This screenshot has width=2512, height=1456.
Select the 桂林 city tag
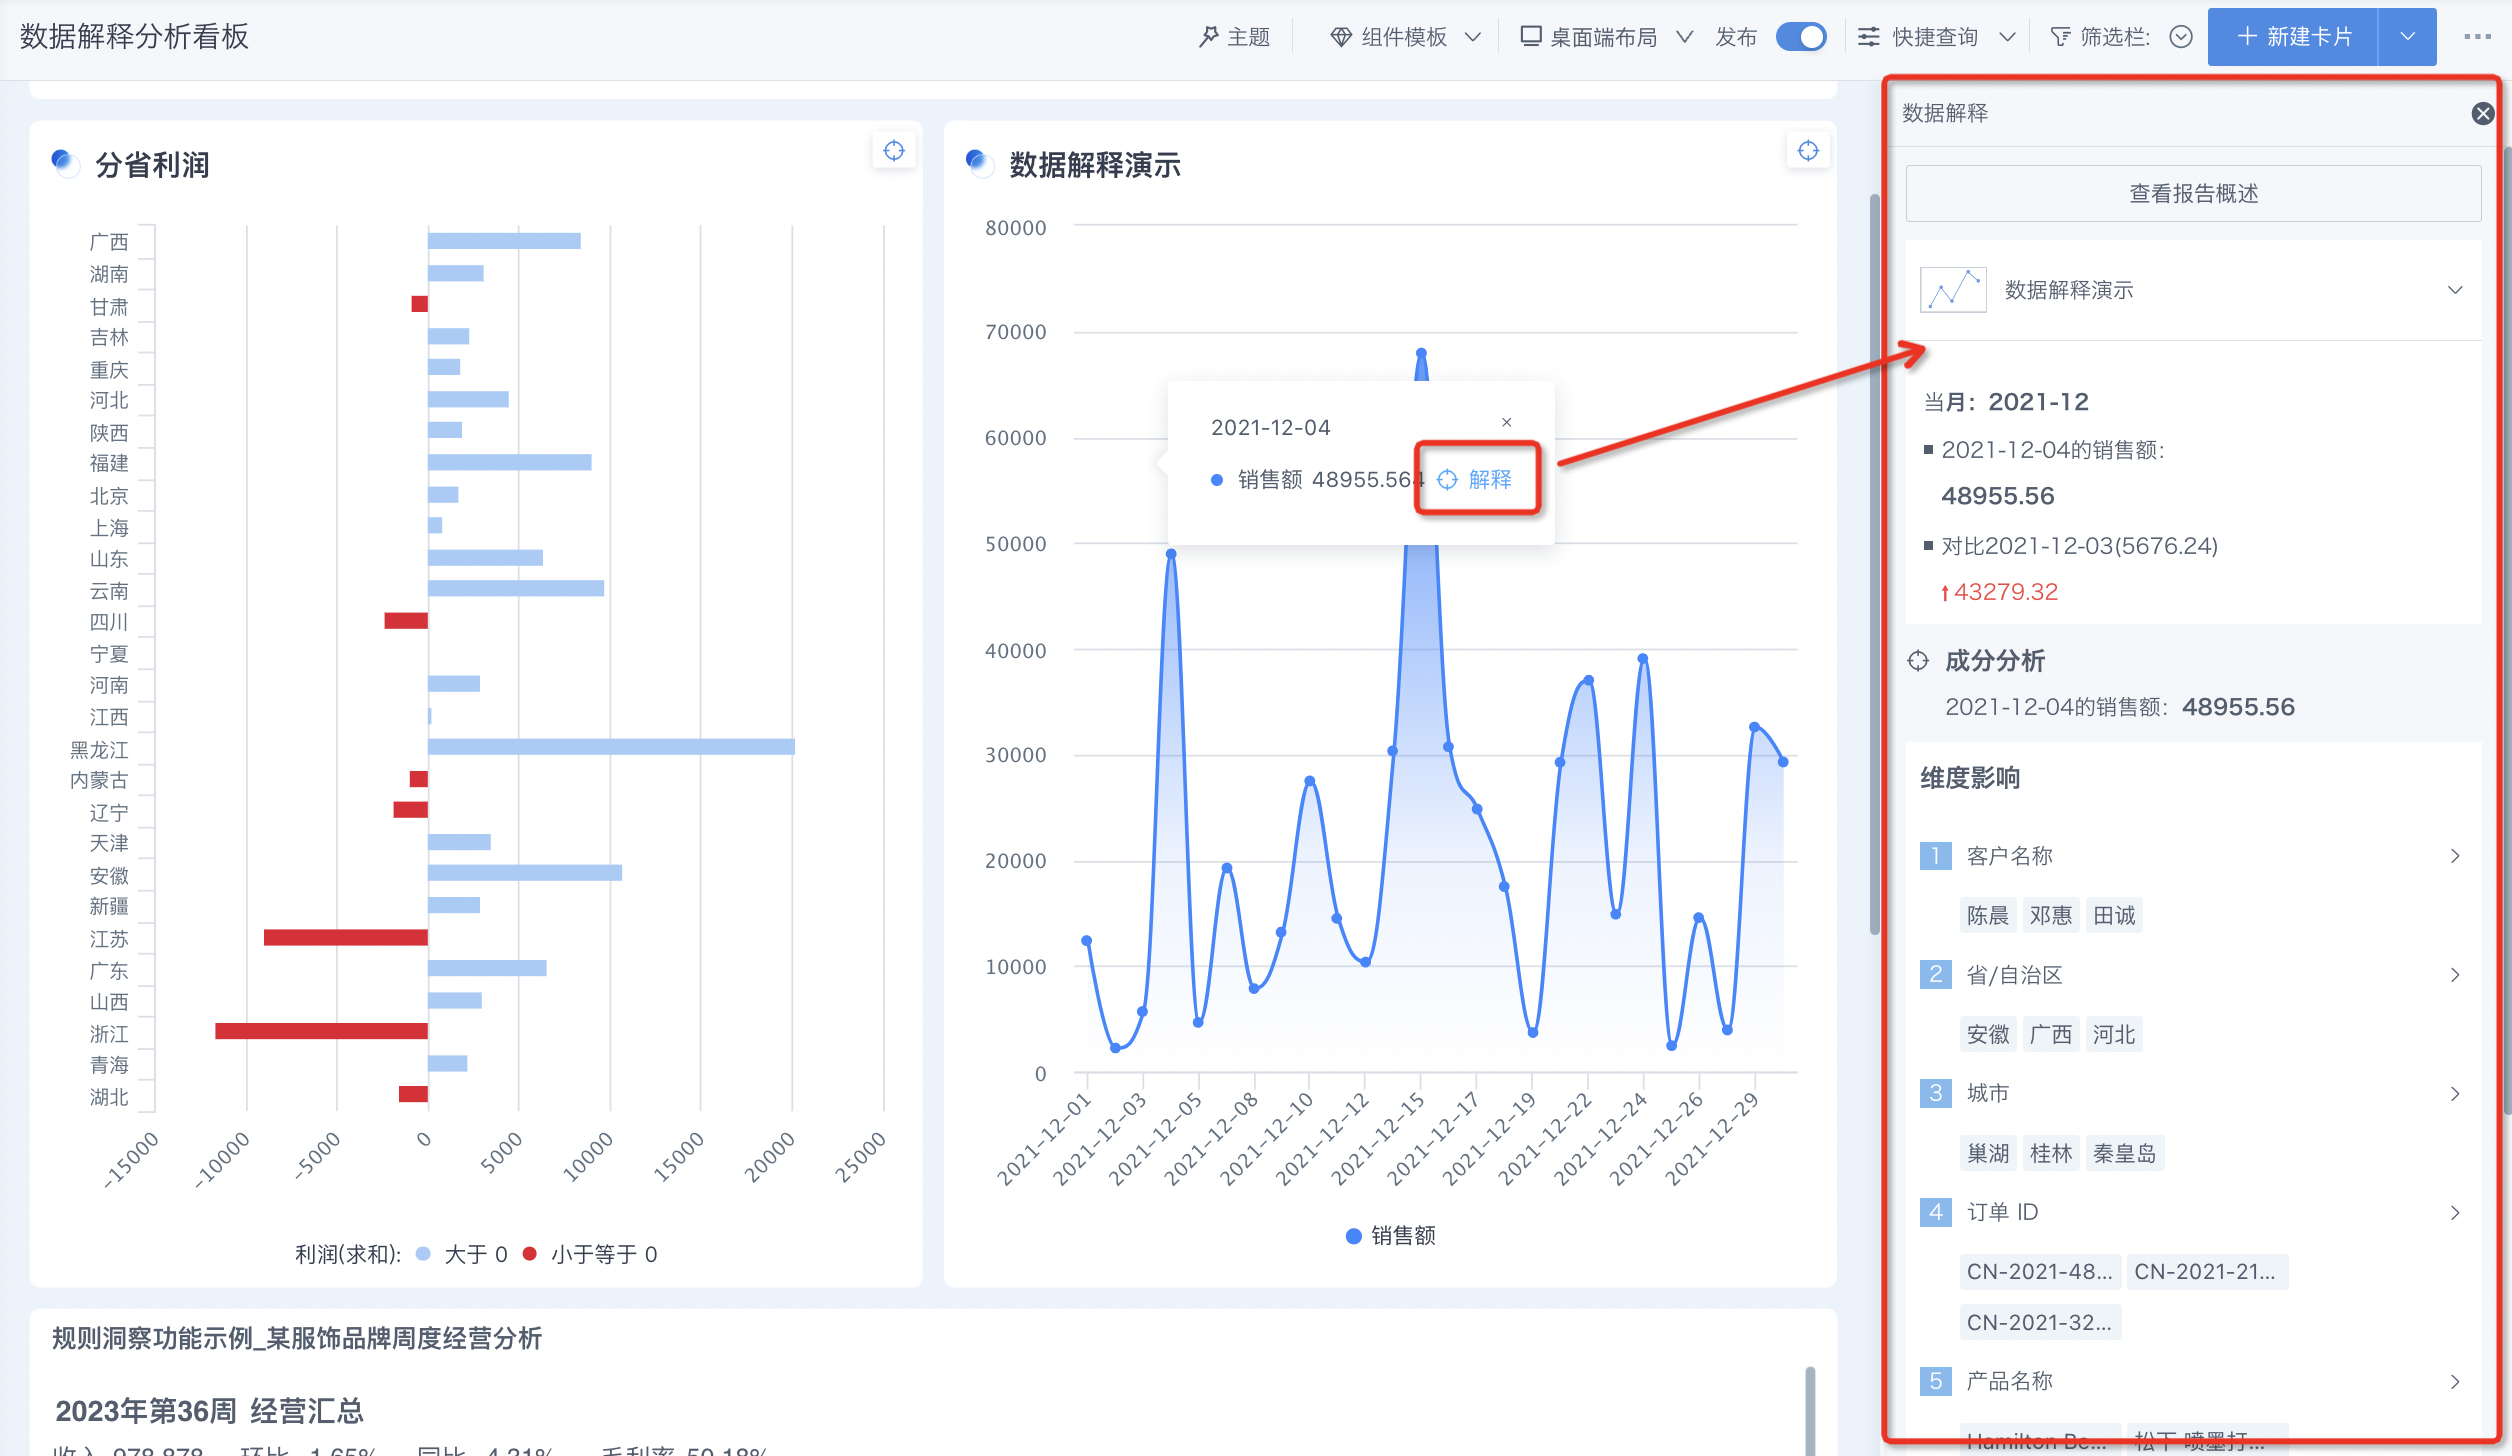coord(2050,1153)
